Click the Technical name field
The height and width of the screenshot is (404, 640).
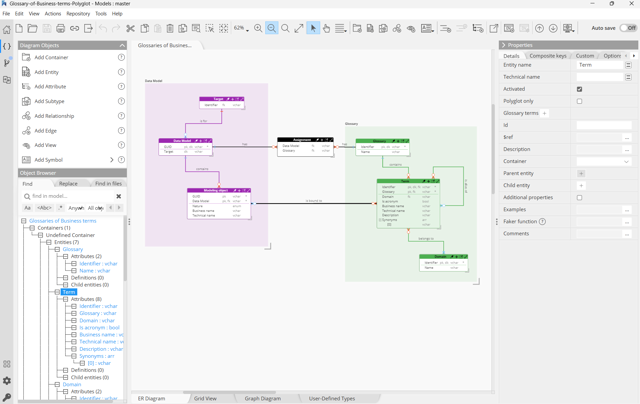point(600,77)
